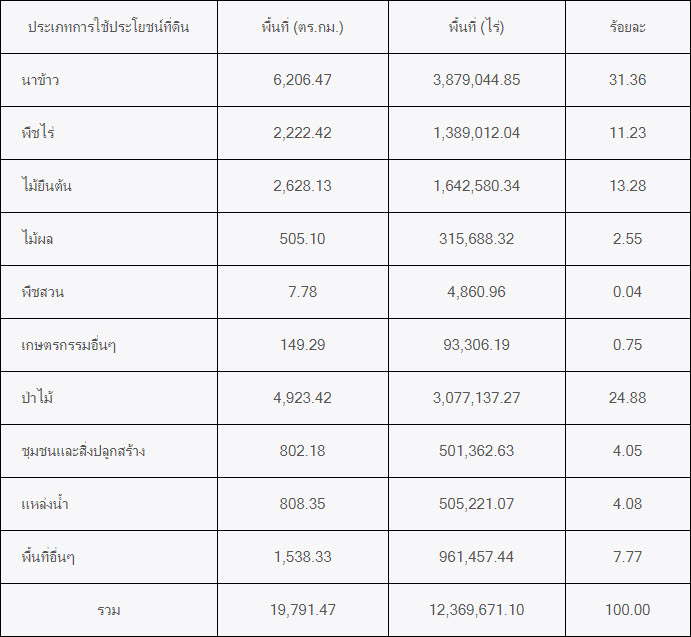Click the ไม้ยืนต้น row label
The image size is (691, 637).
pos(46,186)
